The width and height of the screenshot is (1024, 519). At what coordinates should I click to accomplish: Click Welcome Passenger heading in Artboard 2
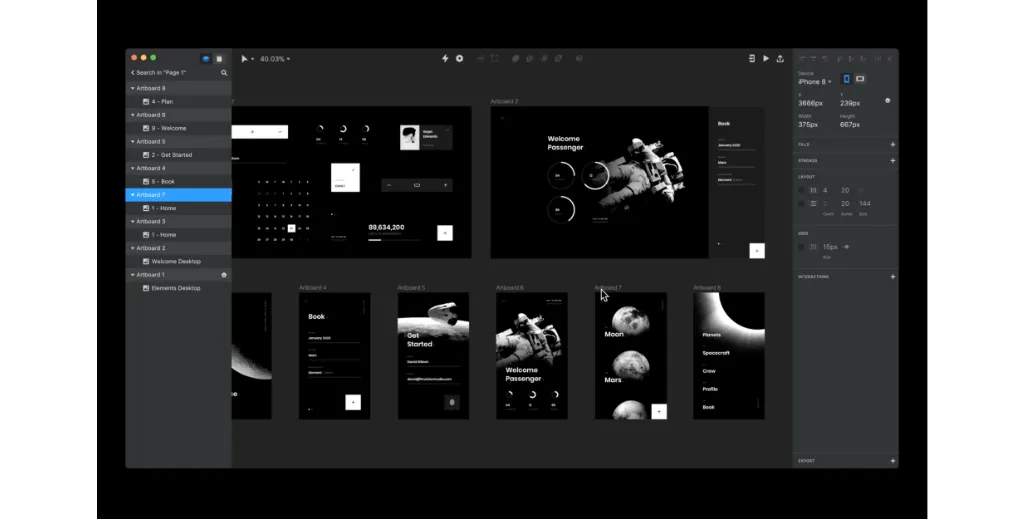click(x=565, y=143)
